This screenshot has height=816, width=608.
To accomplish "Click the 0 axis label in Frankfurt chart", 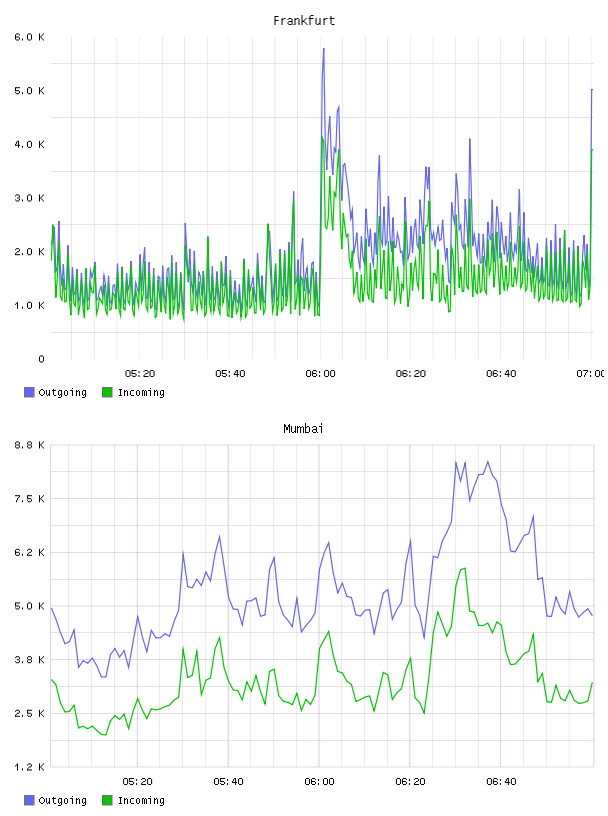I will point(42,359).
